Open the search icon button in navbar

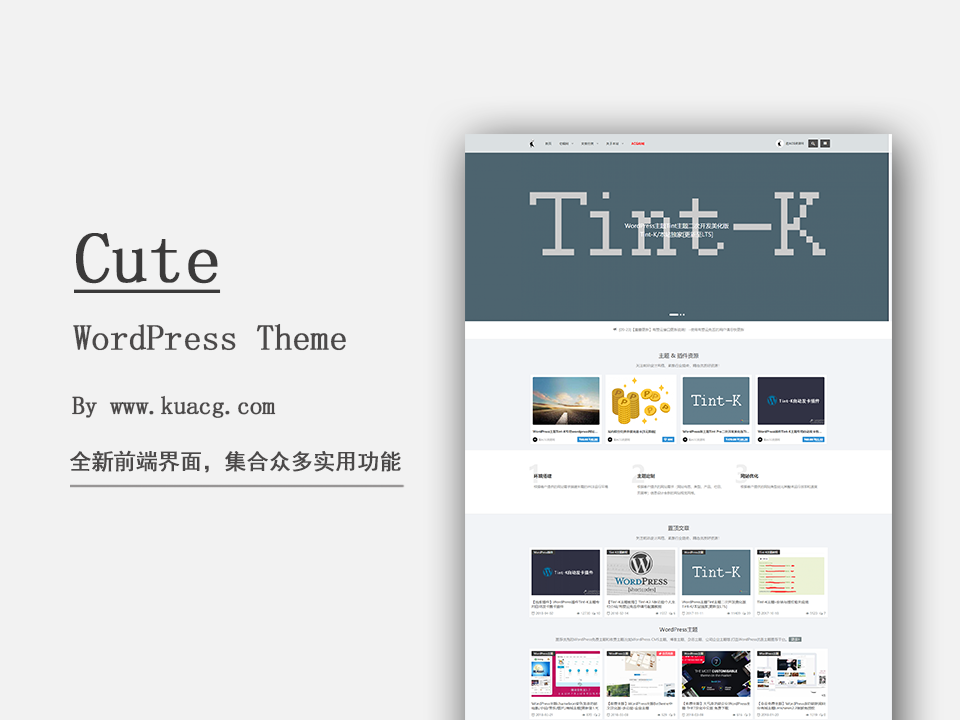tap(813, 143)
